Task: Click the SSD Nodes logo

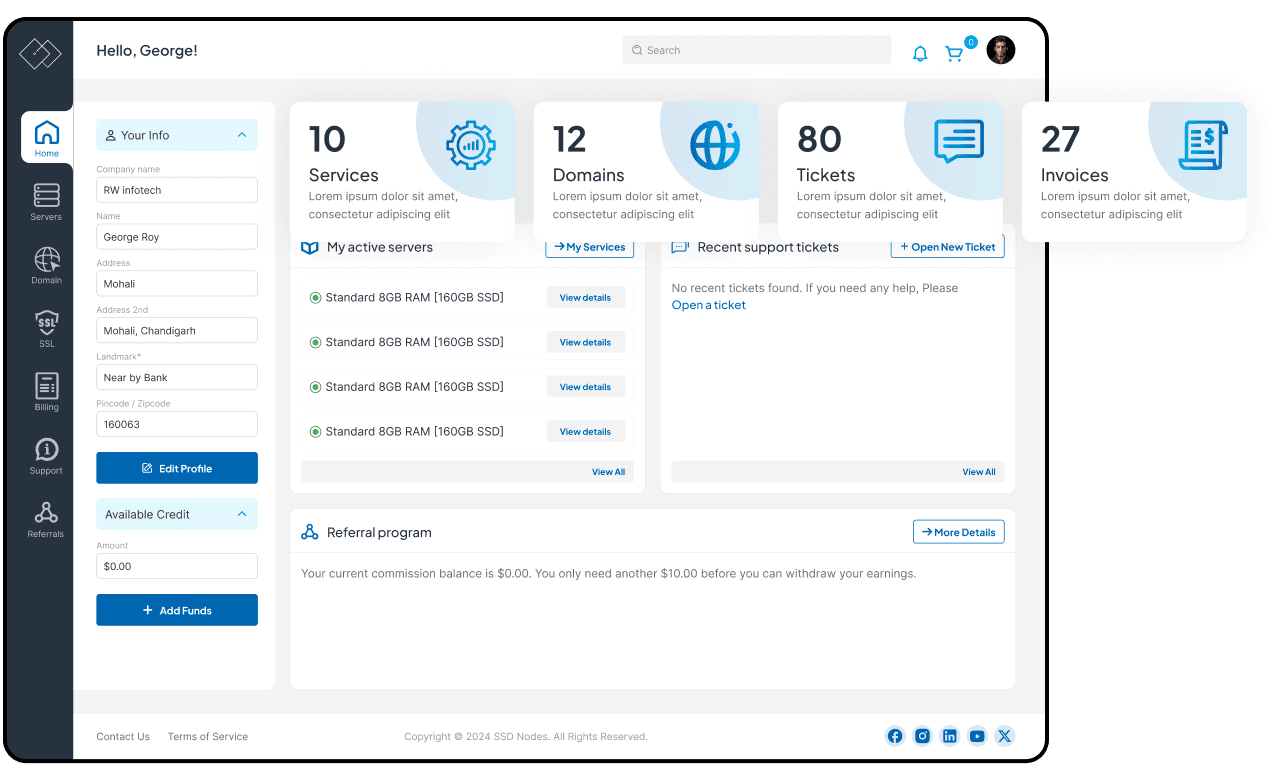Action: click(40, 53)
